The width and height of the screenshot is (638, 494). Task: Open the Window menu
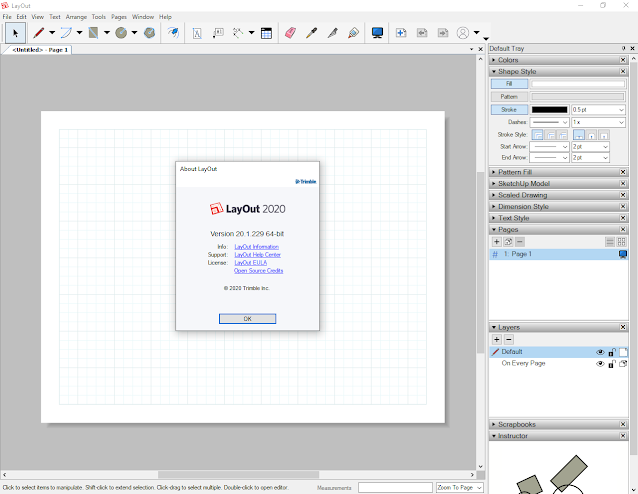(x=143, y=17)
